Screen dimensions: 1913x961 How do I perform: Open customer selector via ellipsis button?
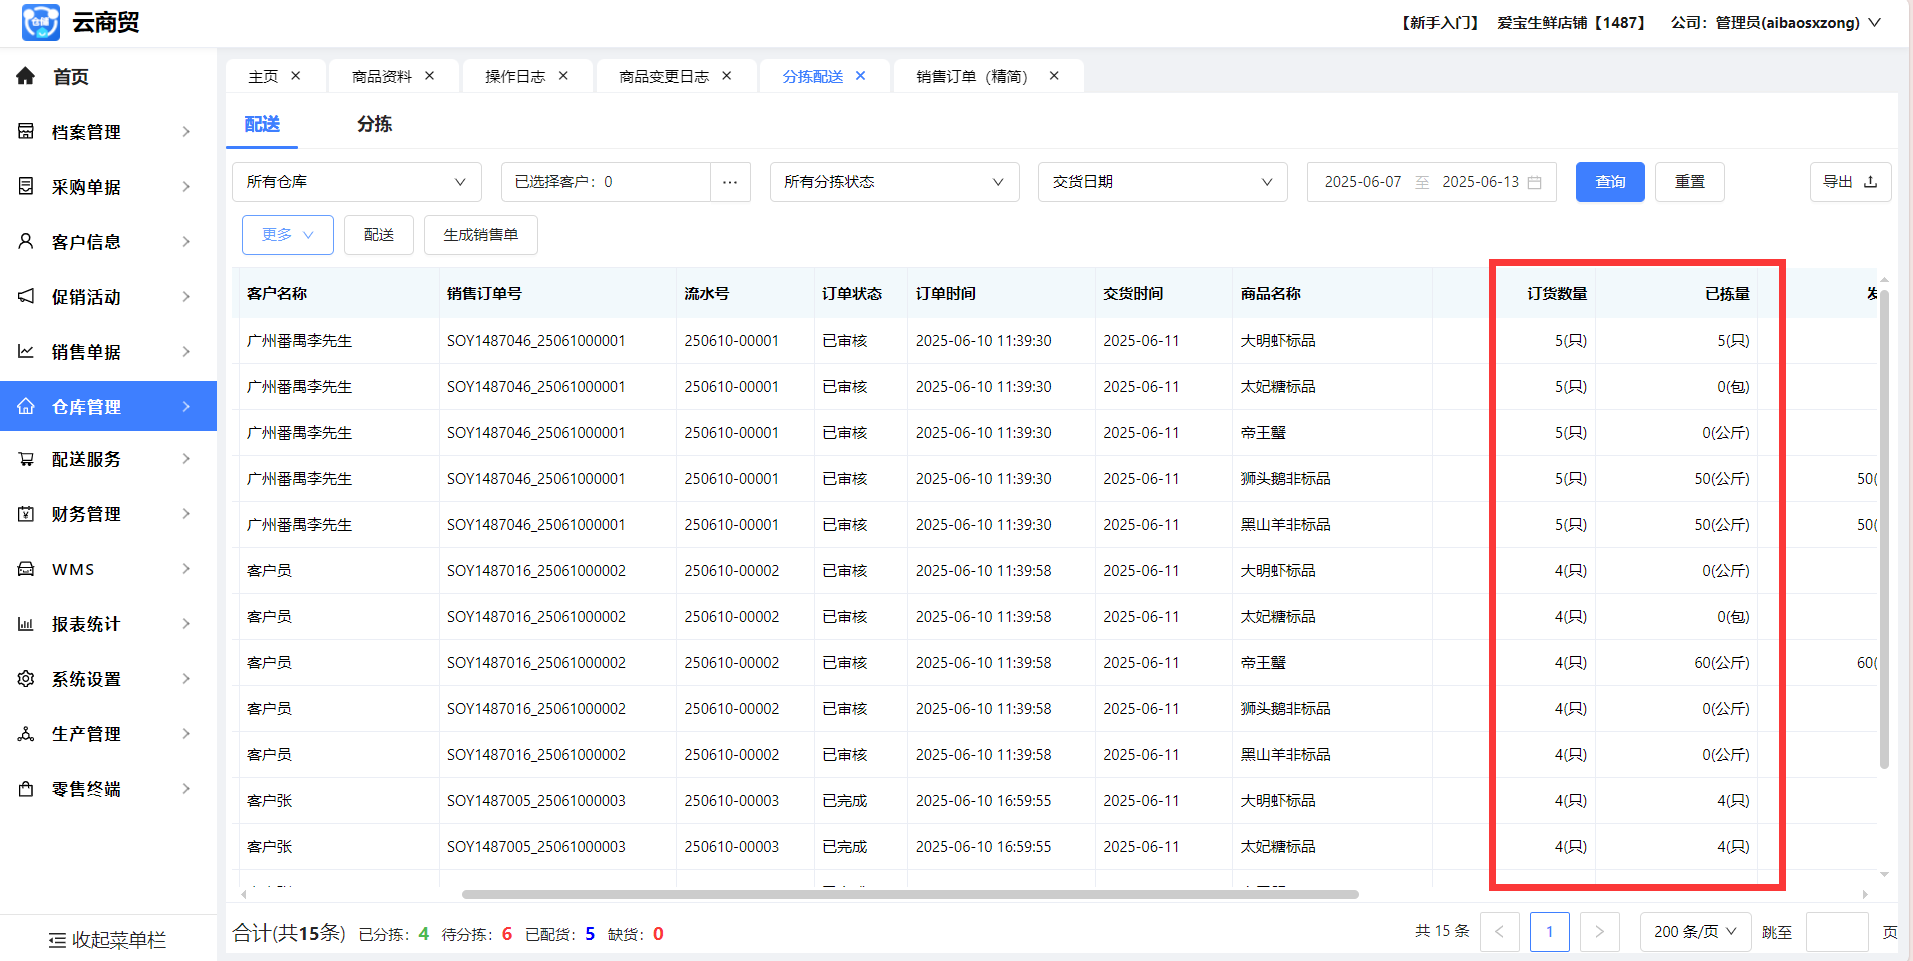click(730, 182)
